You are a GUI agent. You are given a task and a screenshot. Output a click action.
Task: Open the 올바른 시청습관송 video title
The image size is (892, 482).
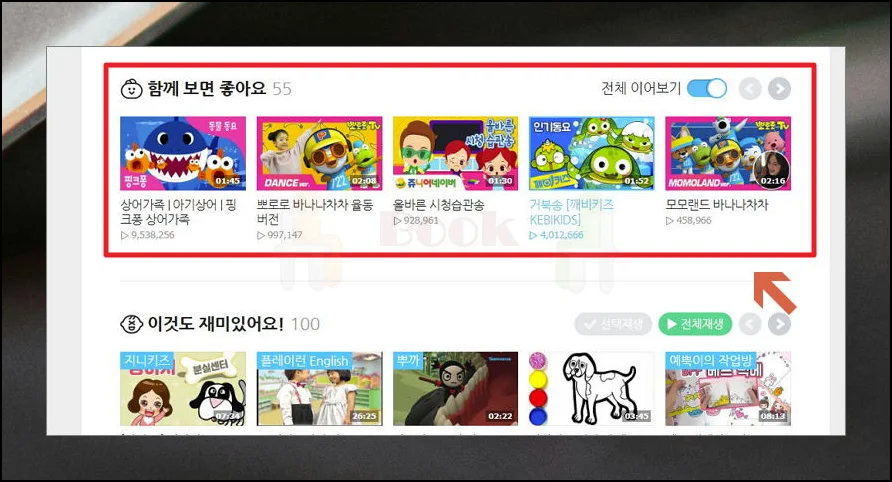coord(439,205)
